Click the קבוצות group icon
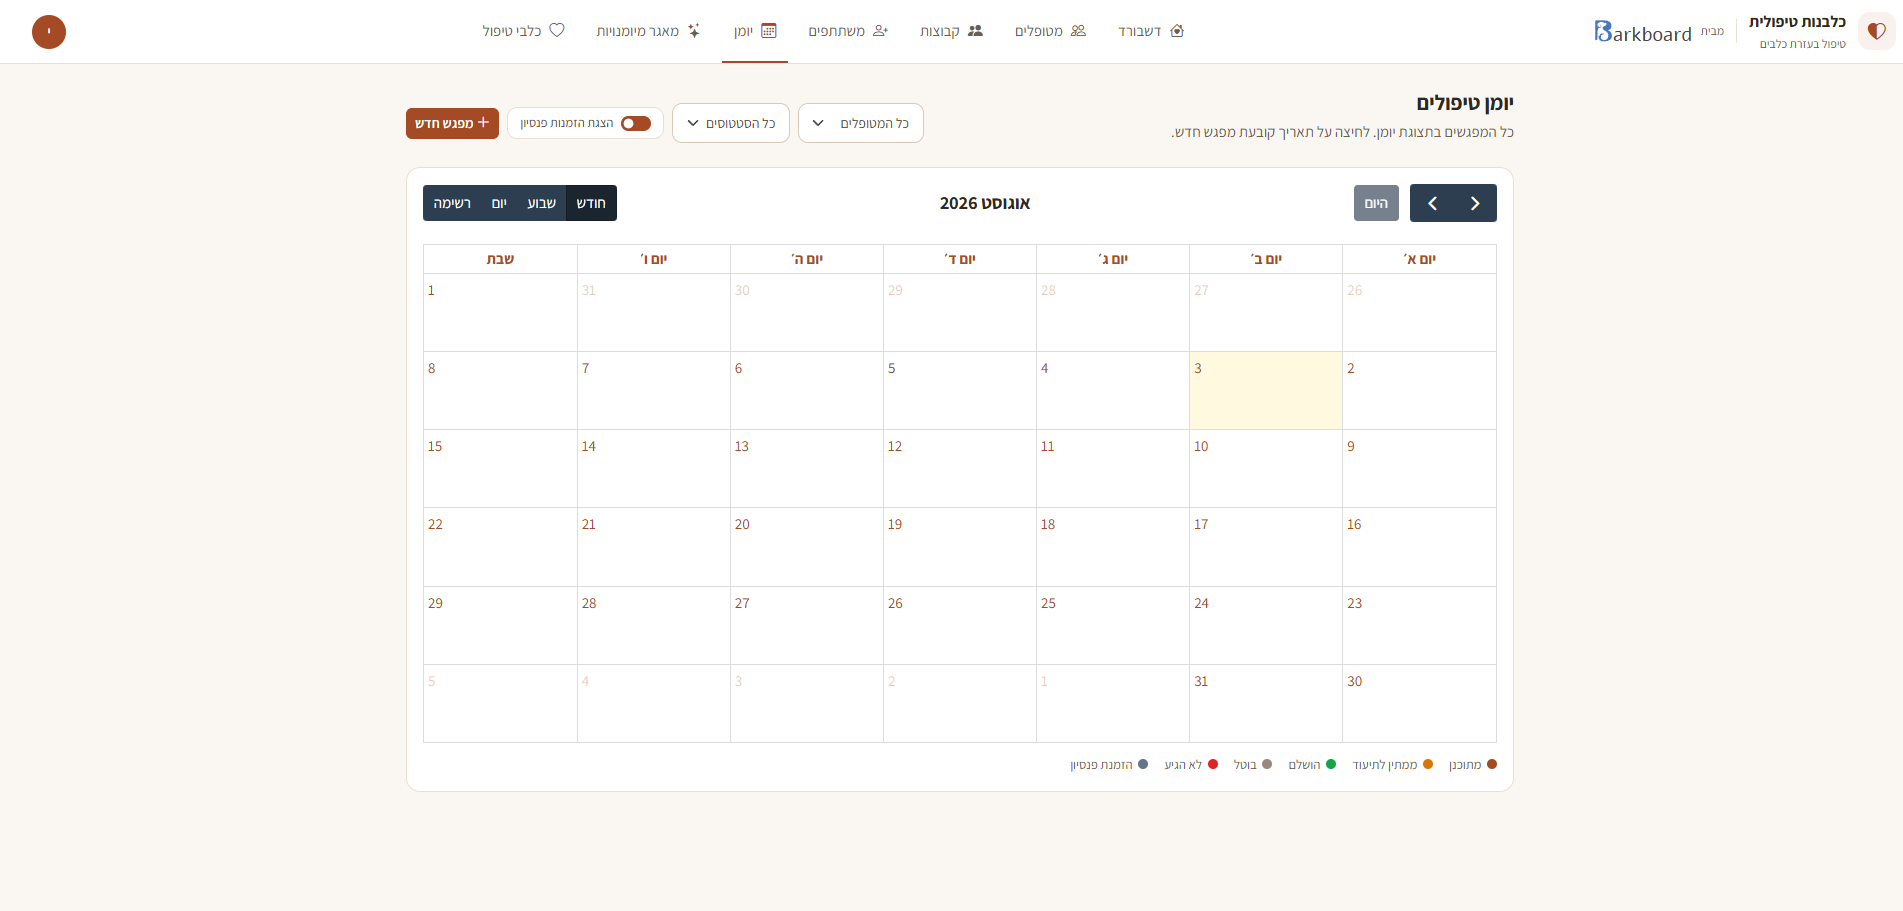This screenshot has height=911, width=1903. (x=975, y=31)
